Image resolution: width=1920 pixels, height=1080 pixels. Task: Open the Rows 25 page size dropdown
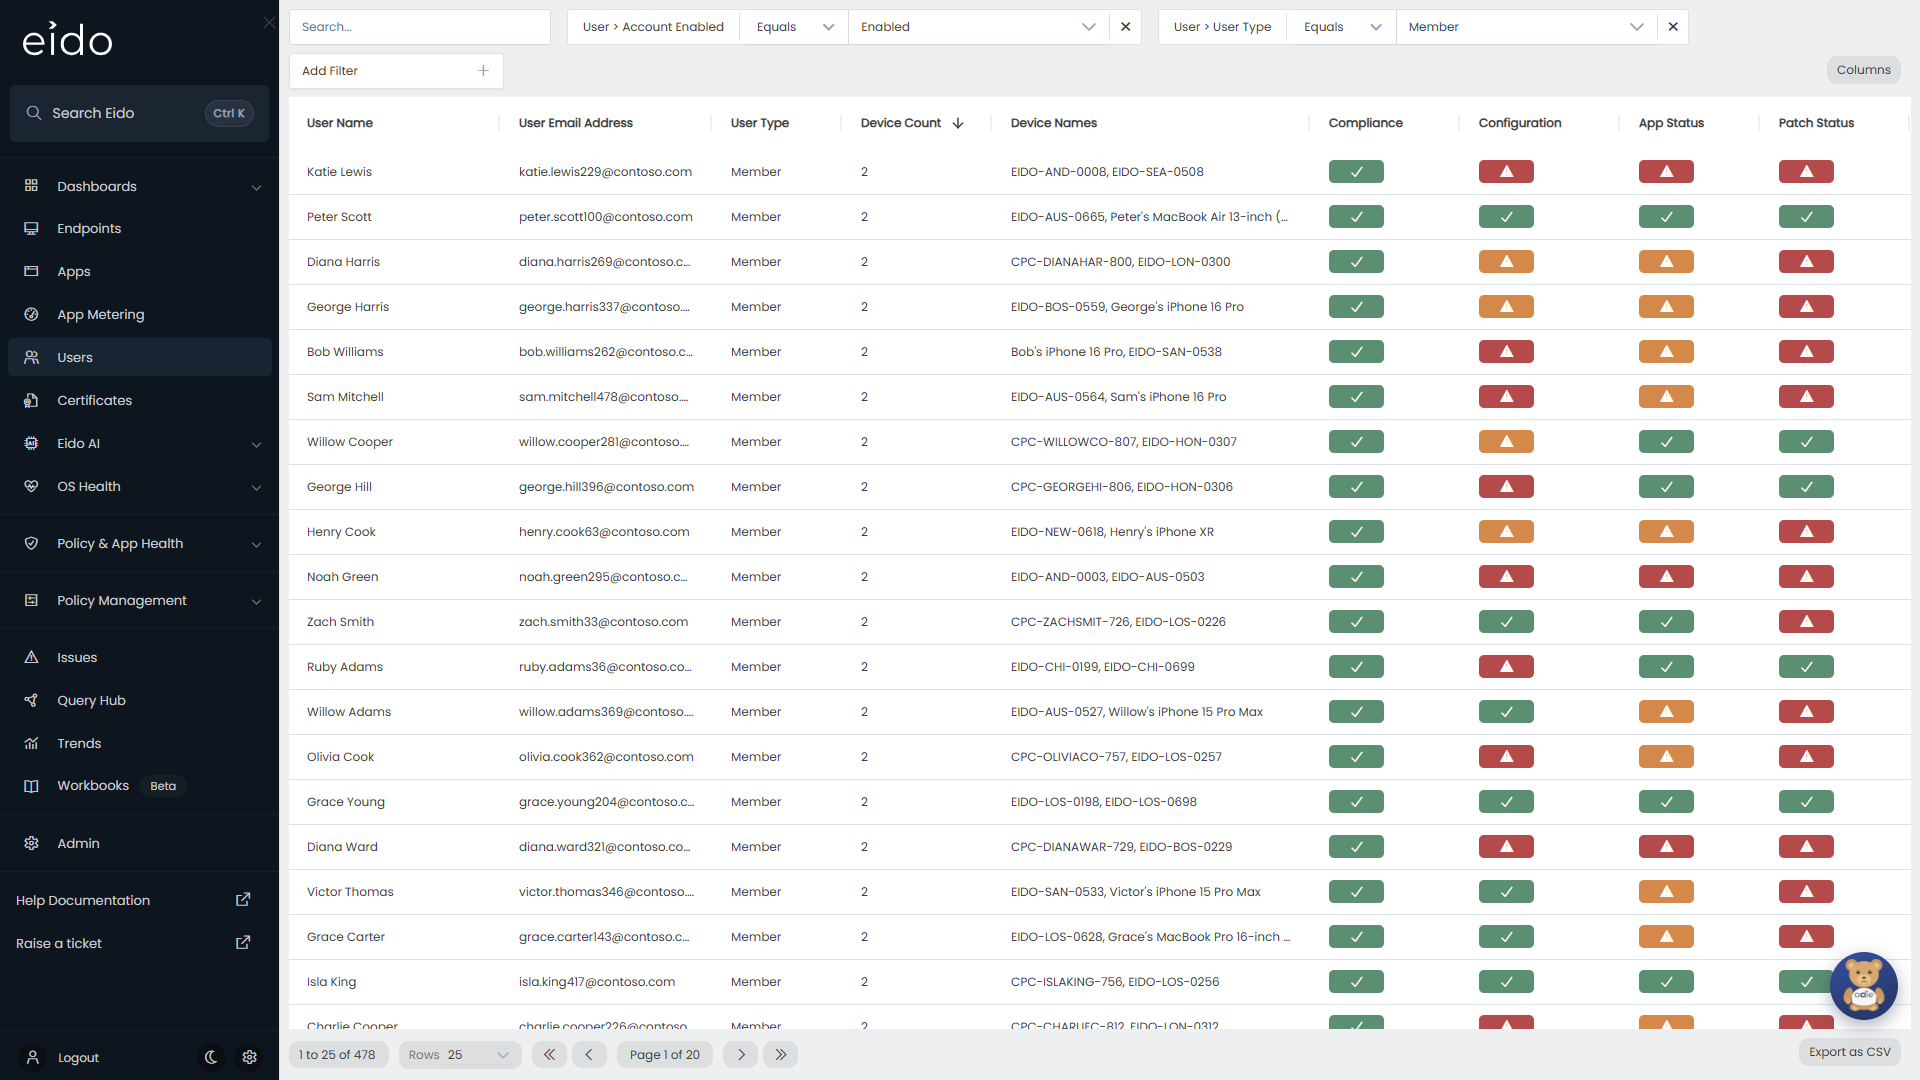coord(459,1055)
